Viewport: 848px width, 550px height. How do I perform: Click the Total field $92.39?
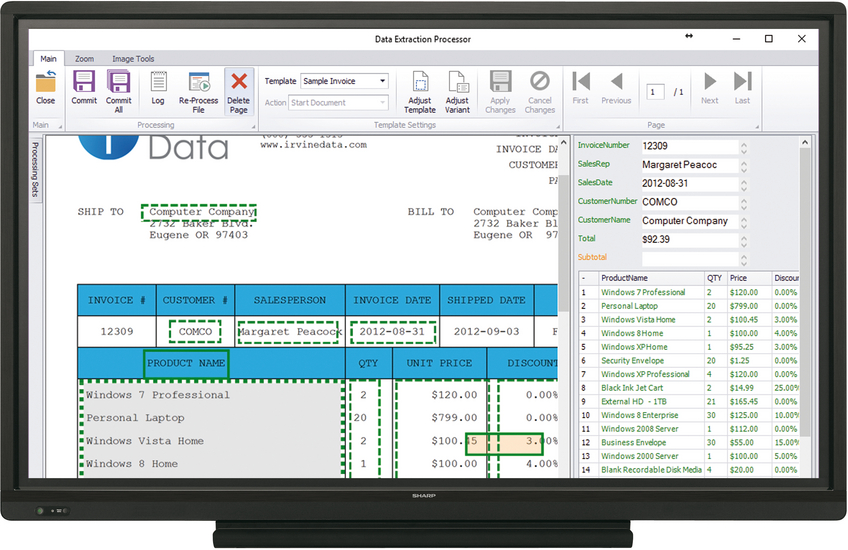(690, 240)
